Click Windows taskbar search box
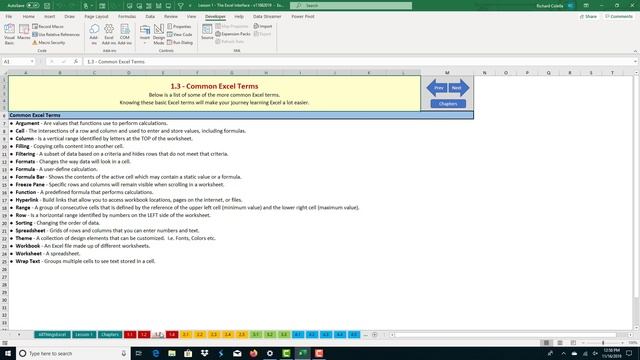 click(x=73, y=353)
